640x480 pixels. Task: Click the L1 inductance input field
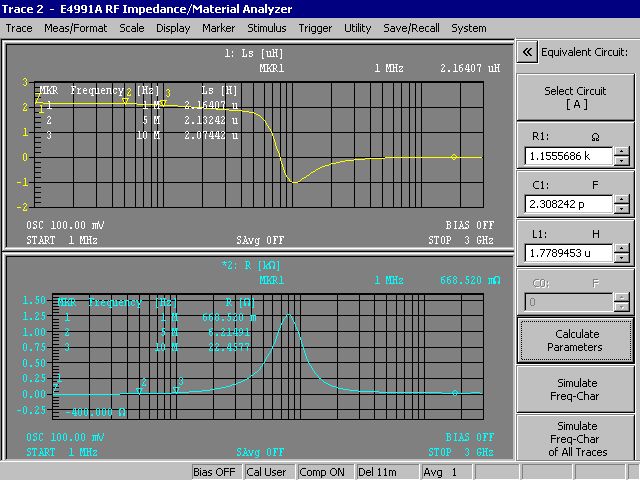[x=568, y=253]
